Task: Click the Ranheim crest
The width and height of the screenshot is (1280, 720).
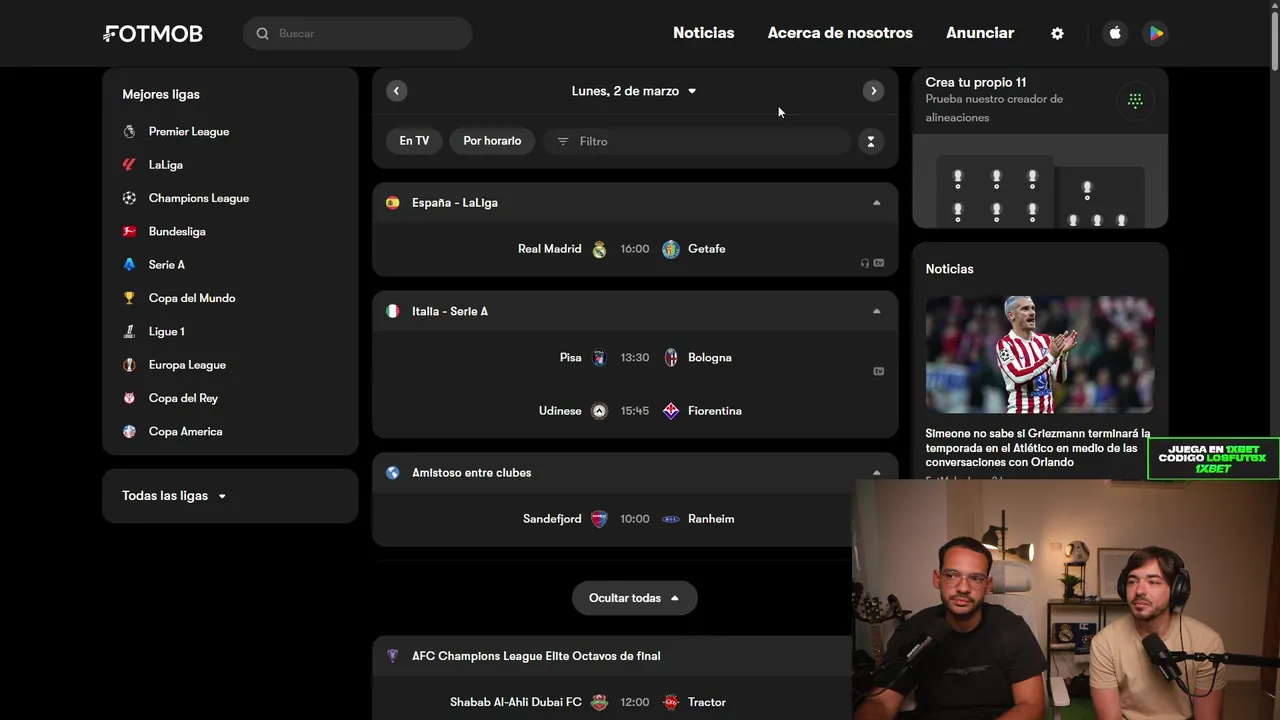Action: point(671,519)
